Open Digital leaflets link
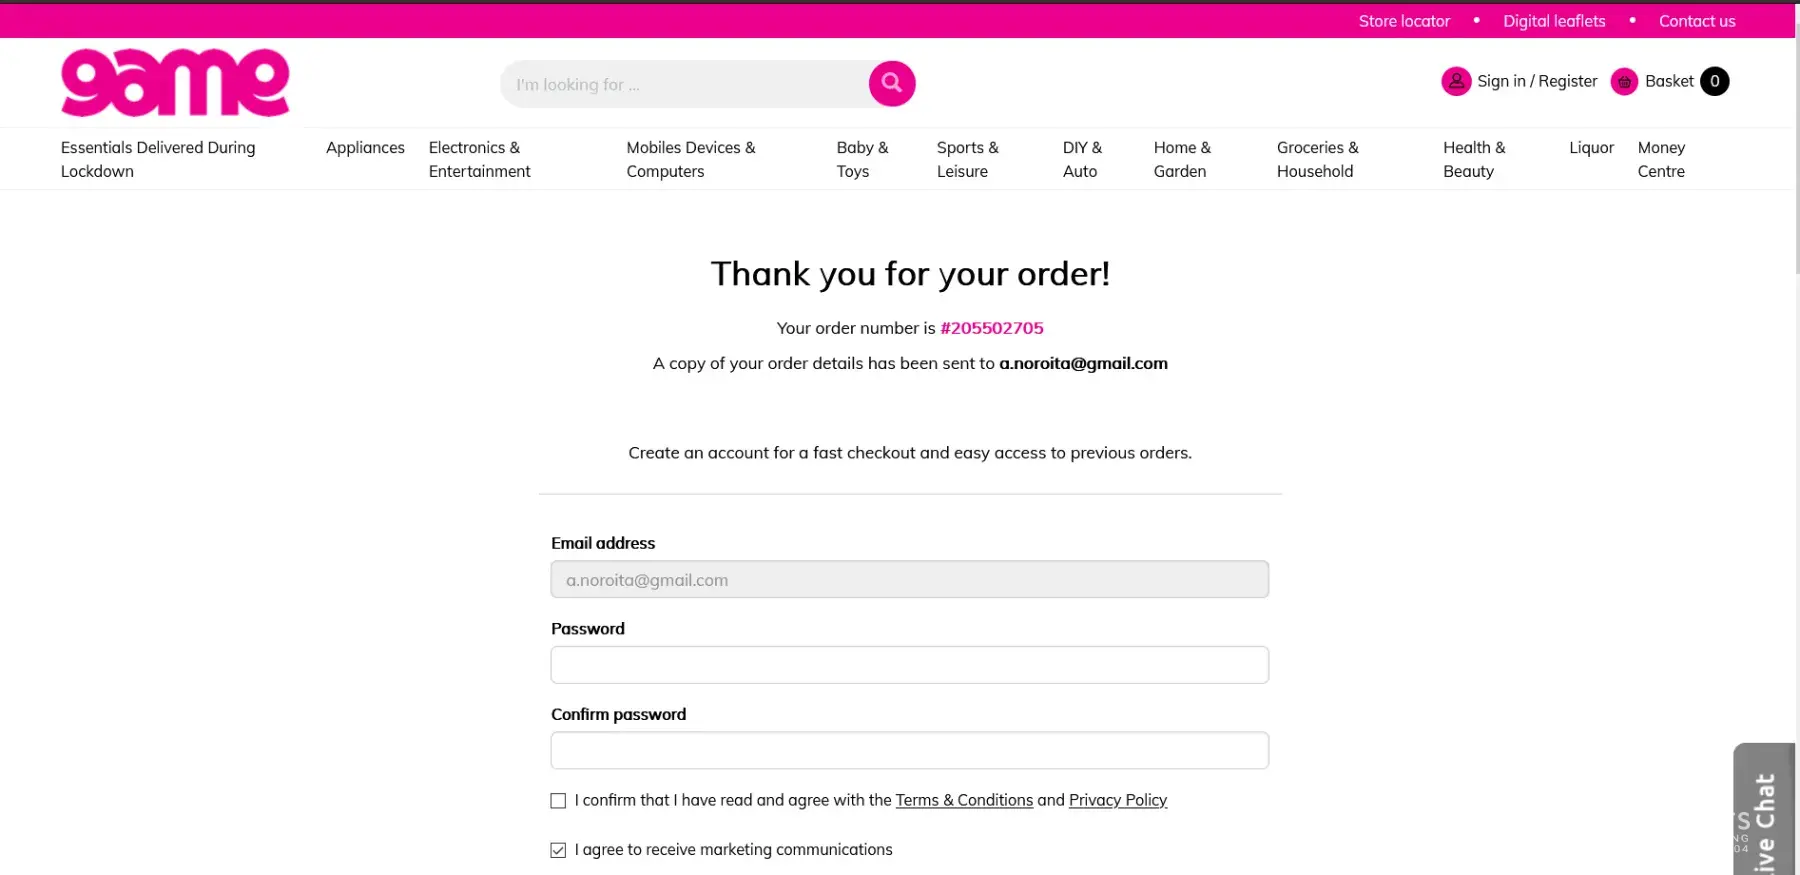Screen dimensions: 1800x875 pyautogui.click(x=1554, y=21)
